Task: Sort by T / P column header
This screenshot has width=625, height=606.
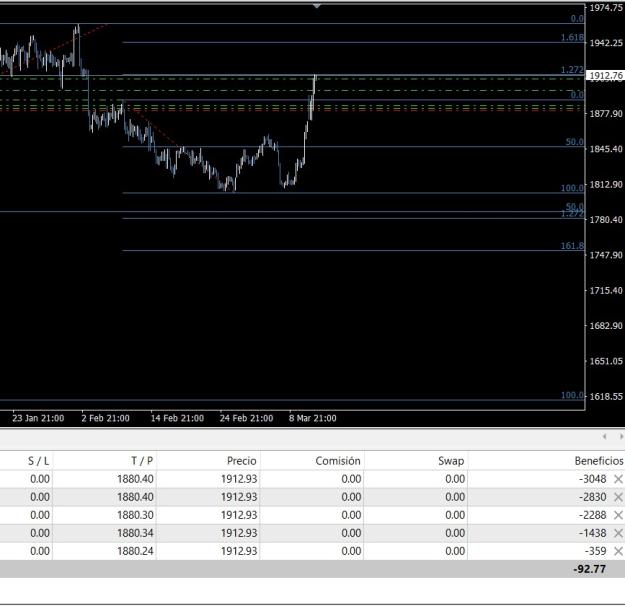Action: (x=142, y=461)
